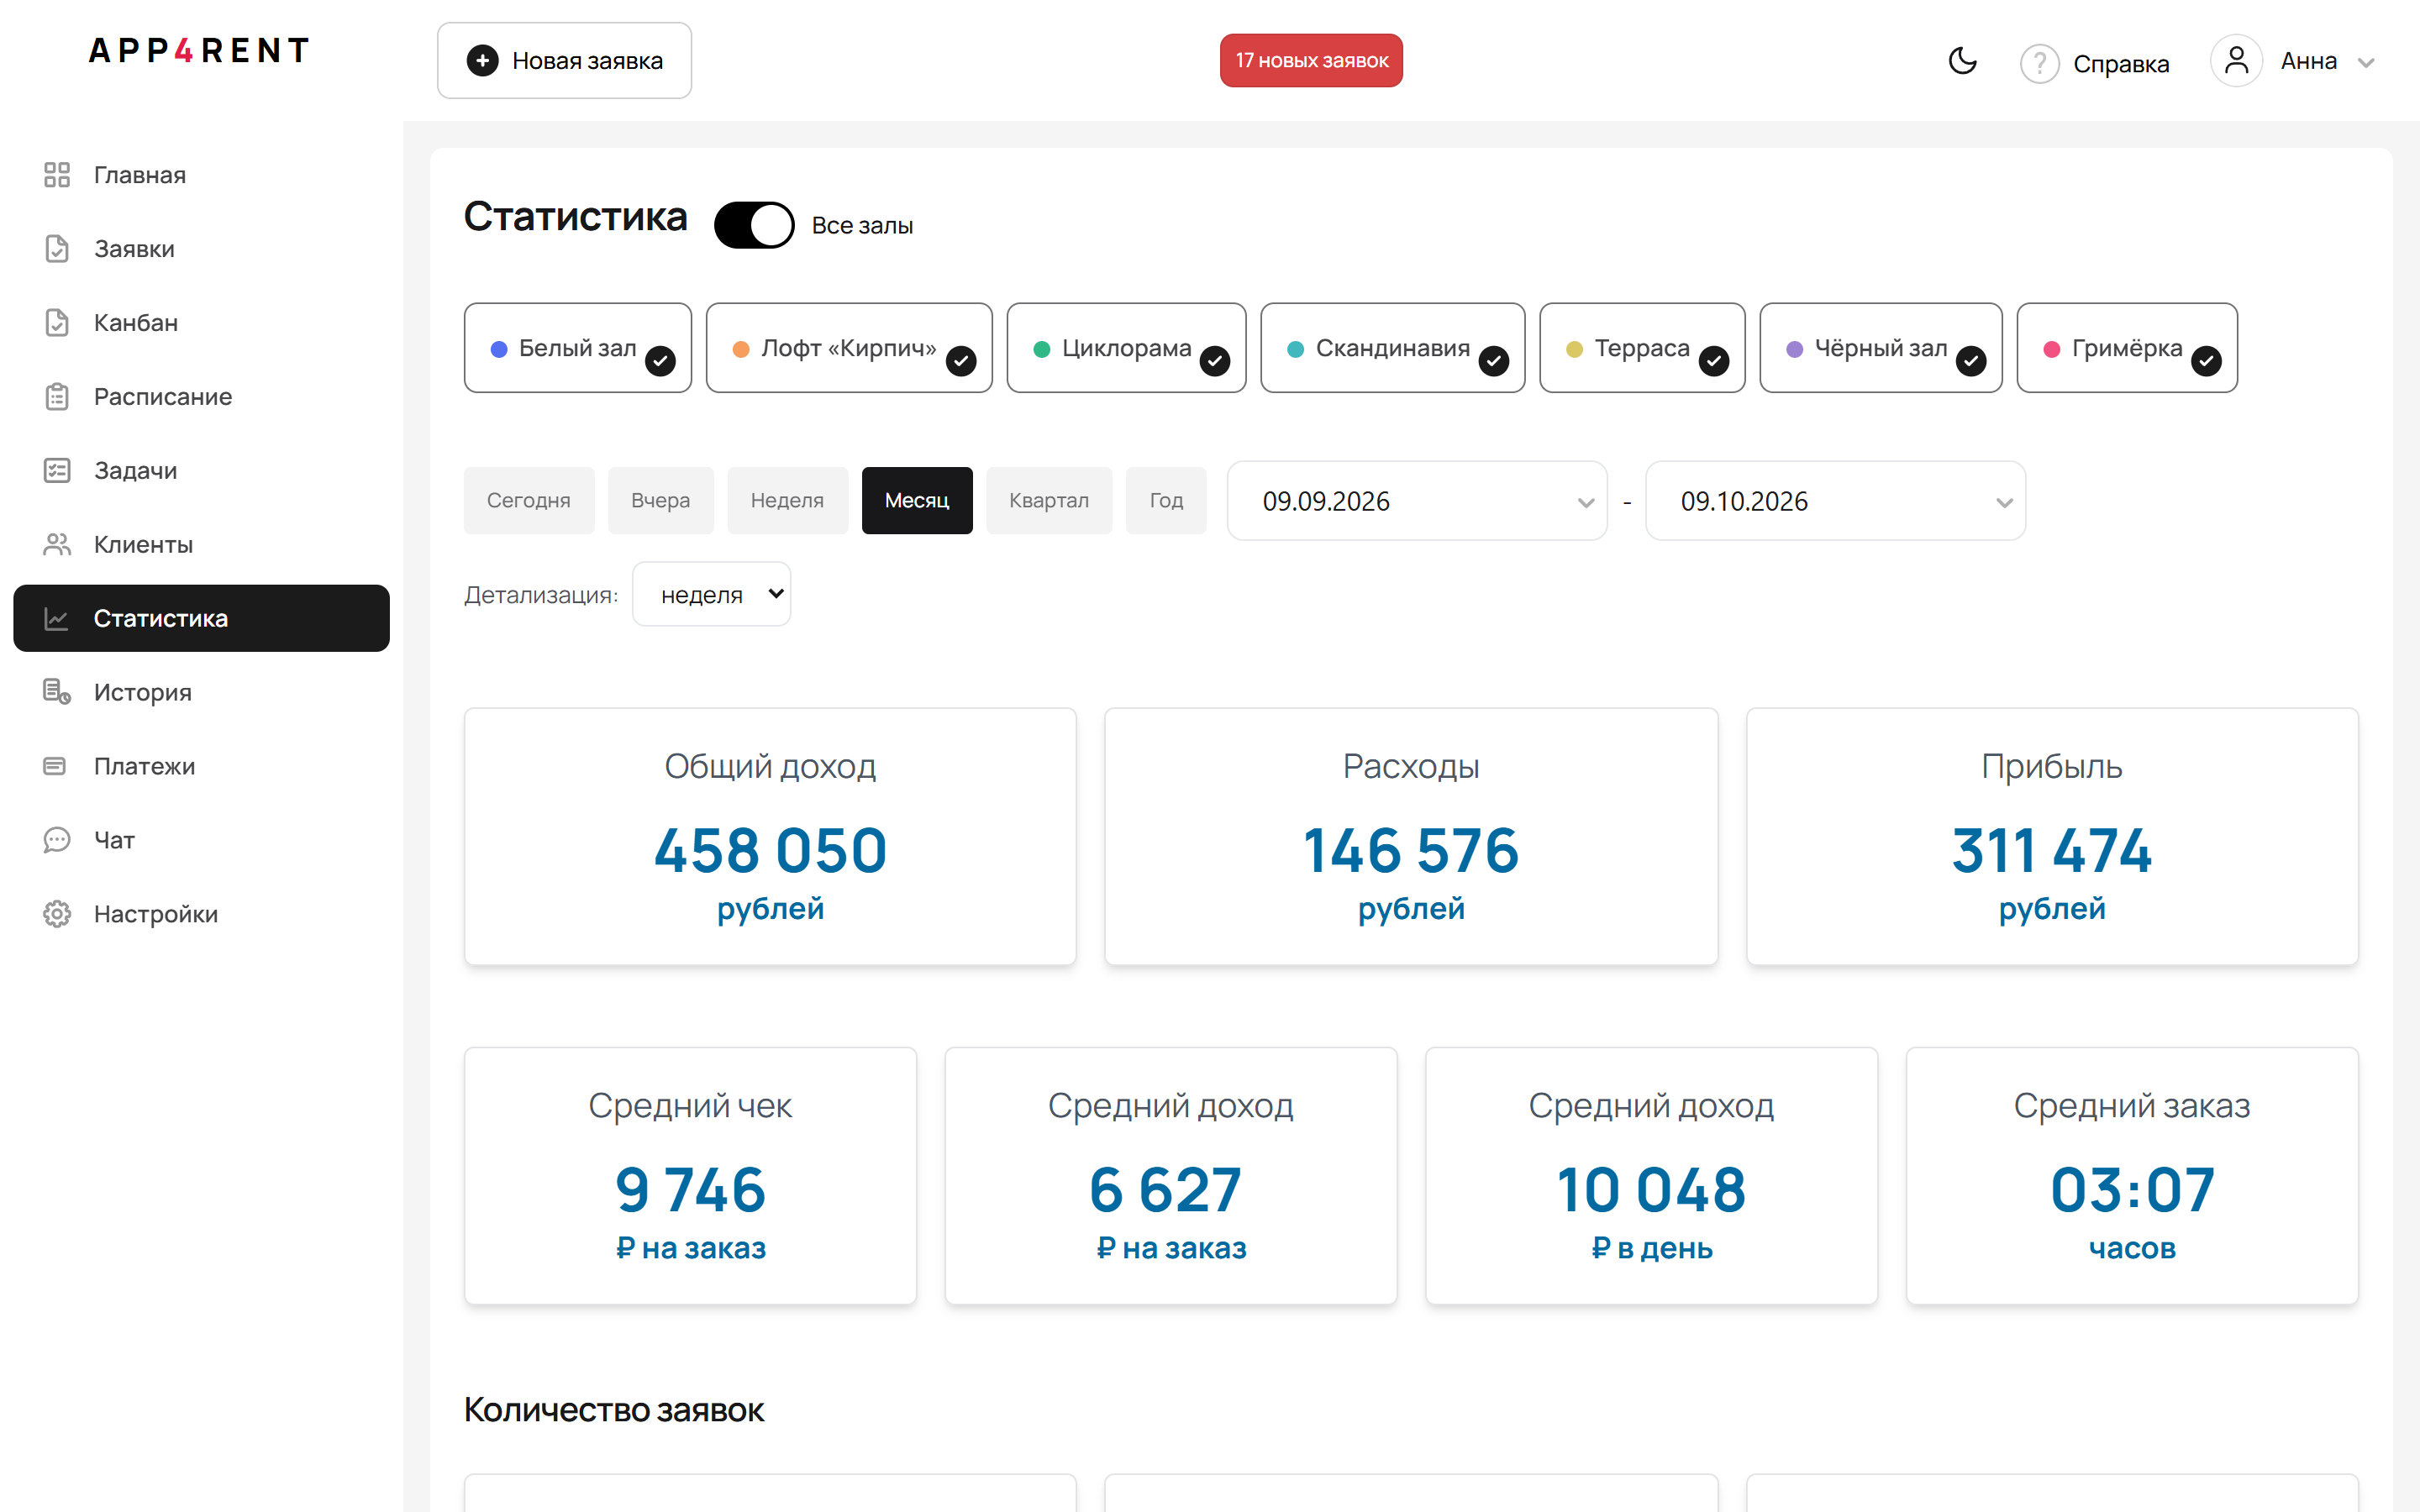Image resolution: width=2420 pixels, height=1512 pixels.
Task: Click the Средний заказ 03:07 card
Action: [x=2132, y=1176]
